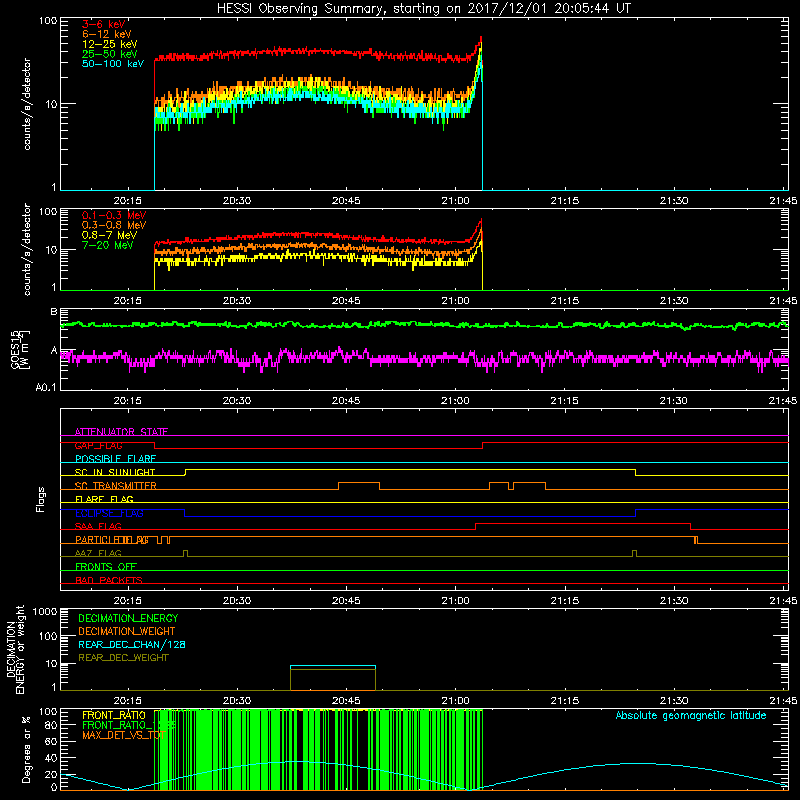Select the "SAA_FLAG" flag label

98,526
